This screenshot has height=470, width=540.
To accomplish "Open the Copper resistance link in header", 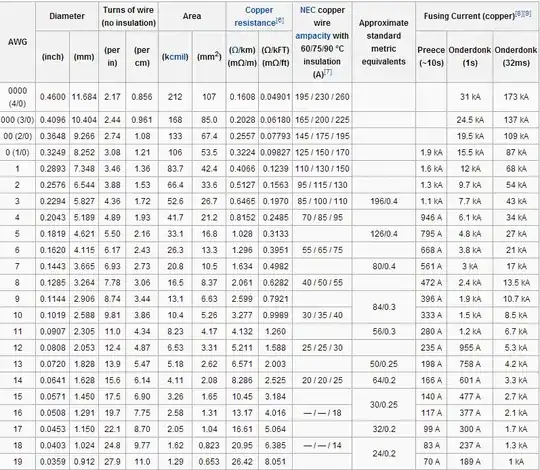I will 255,17.
